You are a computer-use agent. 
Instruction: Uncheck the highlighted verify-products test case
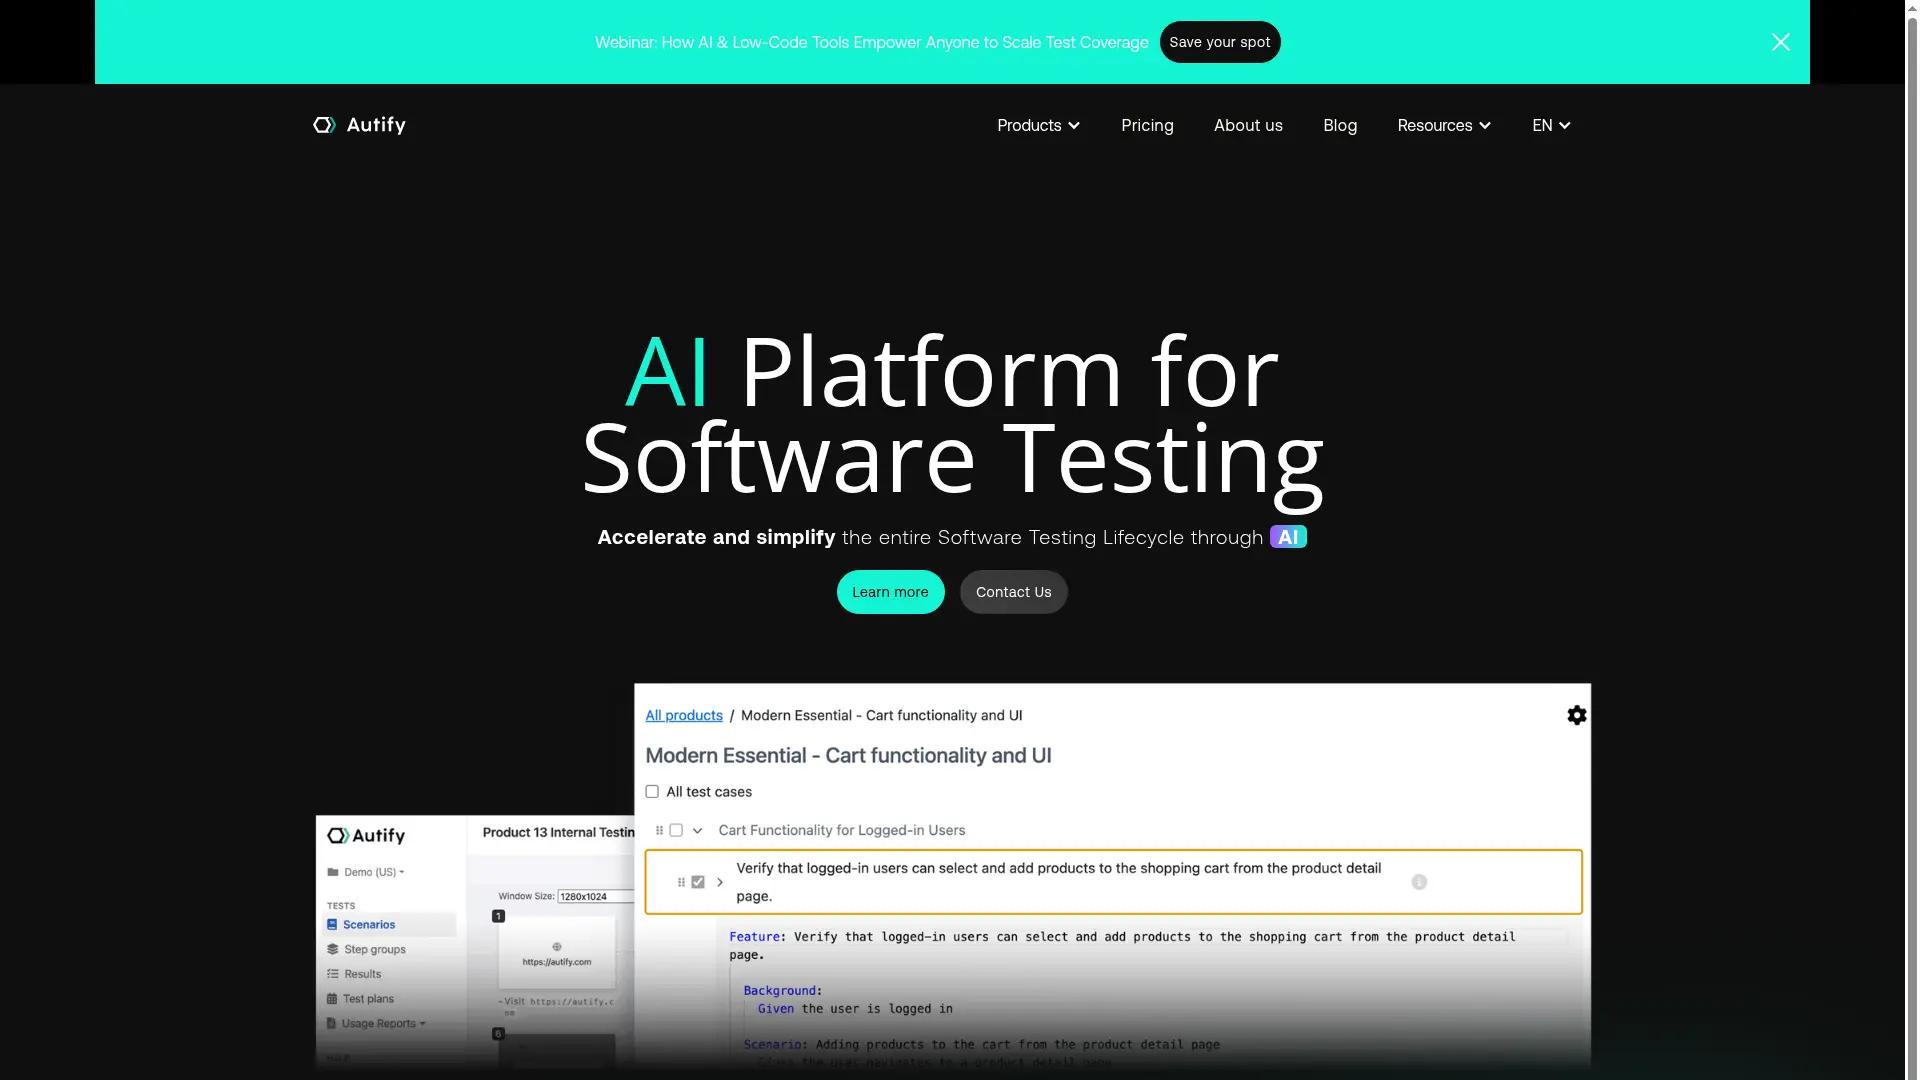696,881
